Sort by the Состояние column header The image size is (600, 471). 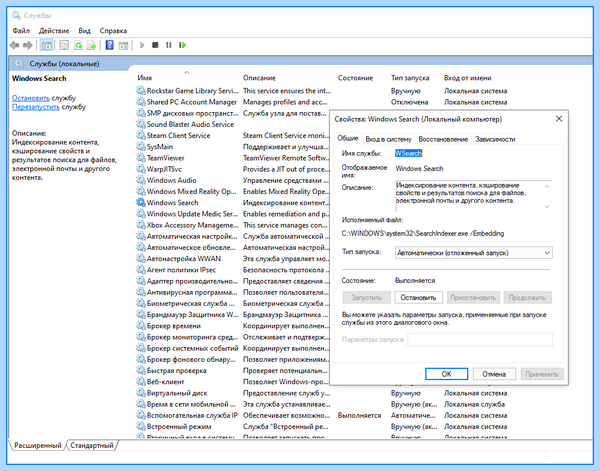[x=355, y=78]
